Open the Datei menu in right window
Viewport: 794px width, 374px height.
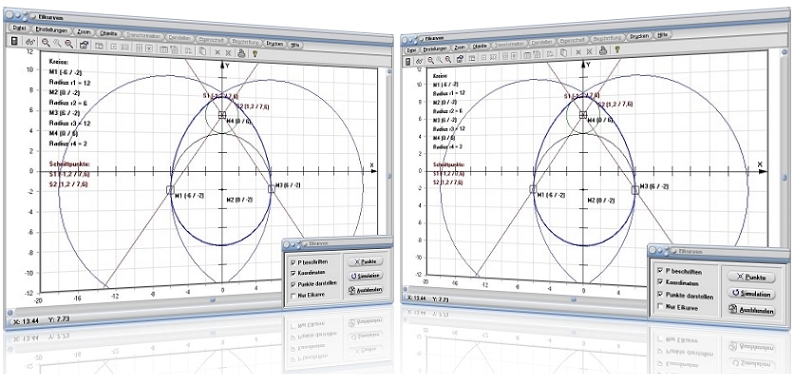coord(411,50)
